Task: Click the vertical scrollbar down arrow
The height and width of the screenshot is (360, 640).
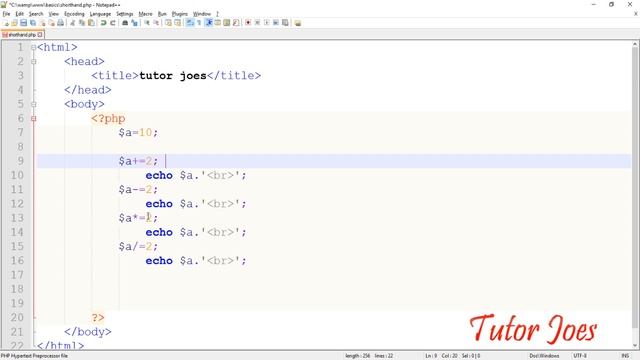Action: [636, 346]
